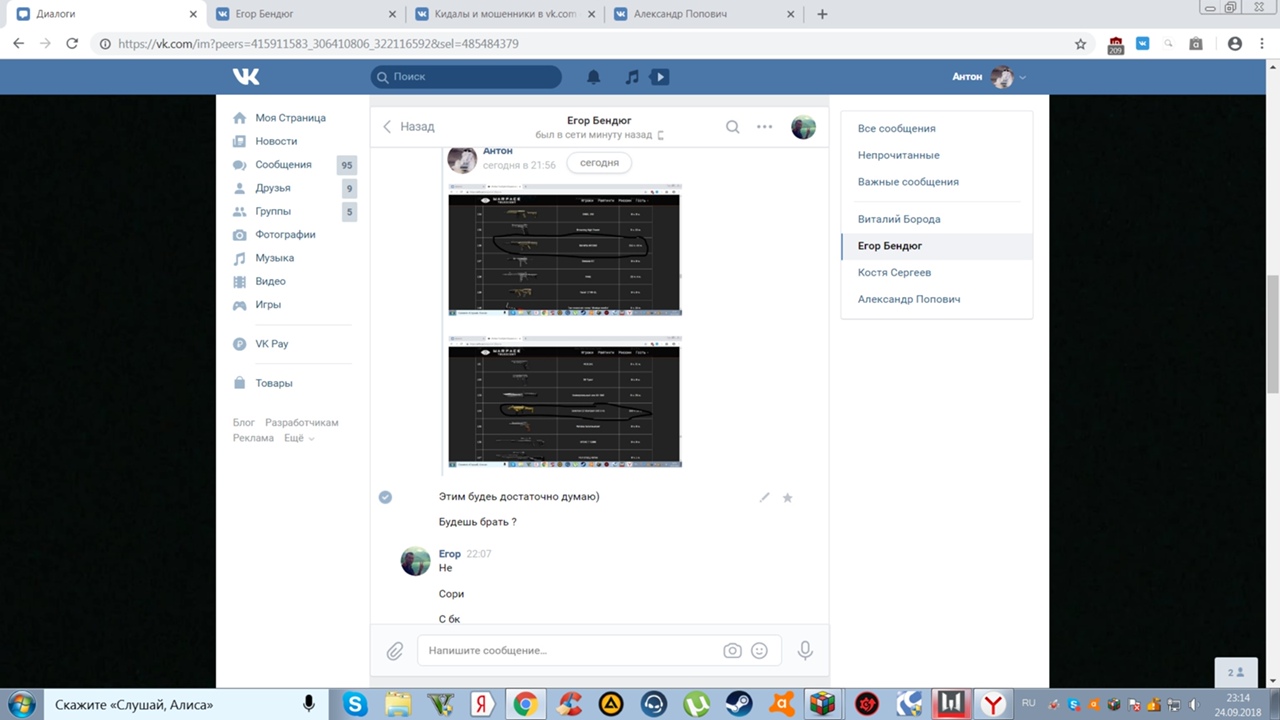Click the paperclip attach file icon
Viewport: 1280px width, 720px height.
(x=395, y=651)
